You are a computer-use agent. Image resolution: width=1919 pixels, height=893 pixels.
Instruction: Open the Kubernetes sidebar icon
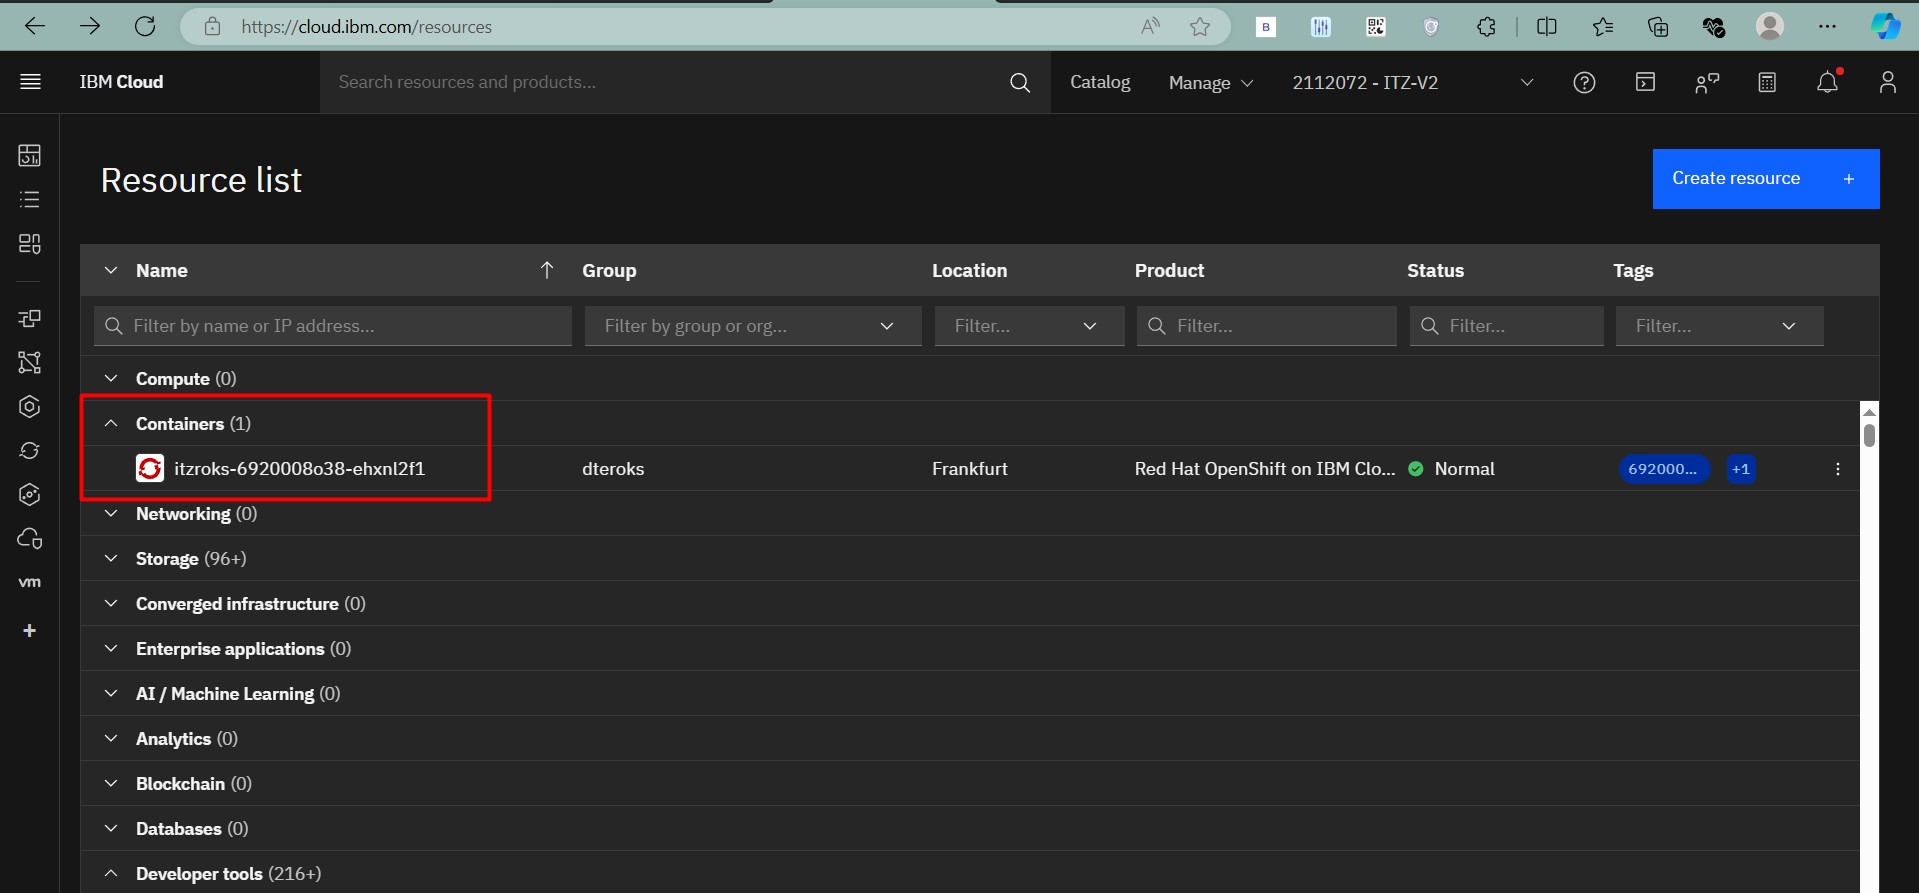(x=30, y=407)
